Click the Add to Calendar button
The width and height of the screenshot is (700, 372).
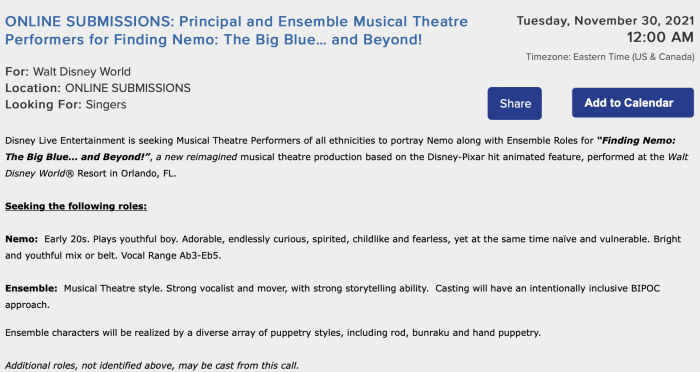tap(633, 103)
